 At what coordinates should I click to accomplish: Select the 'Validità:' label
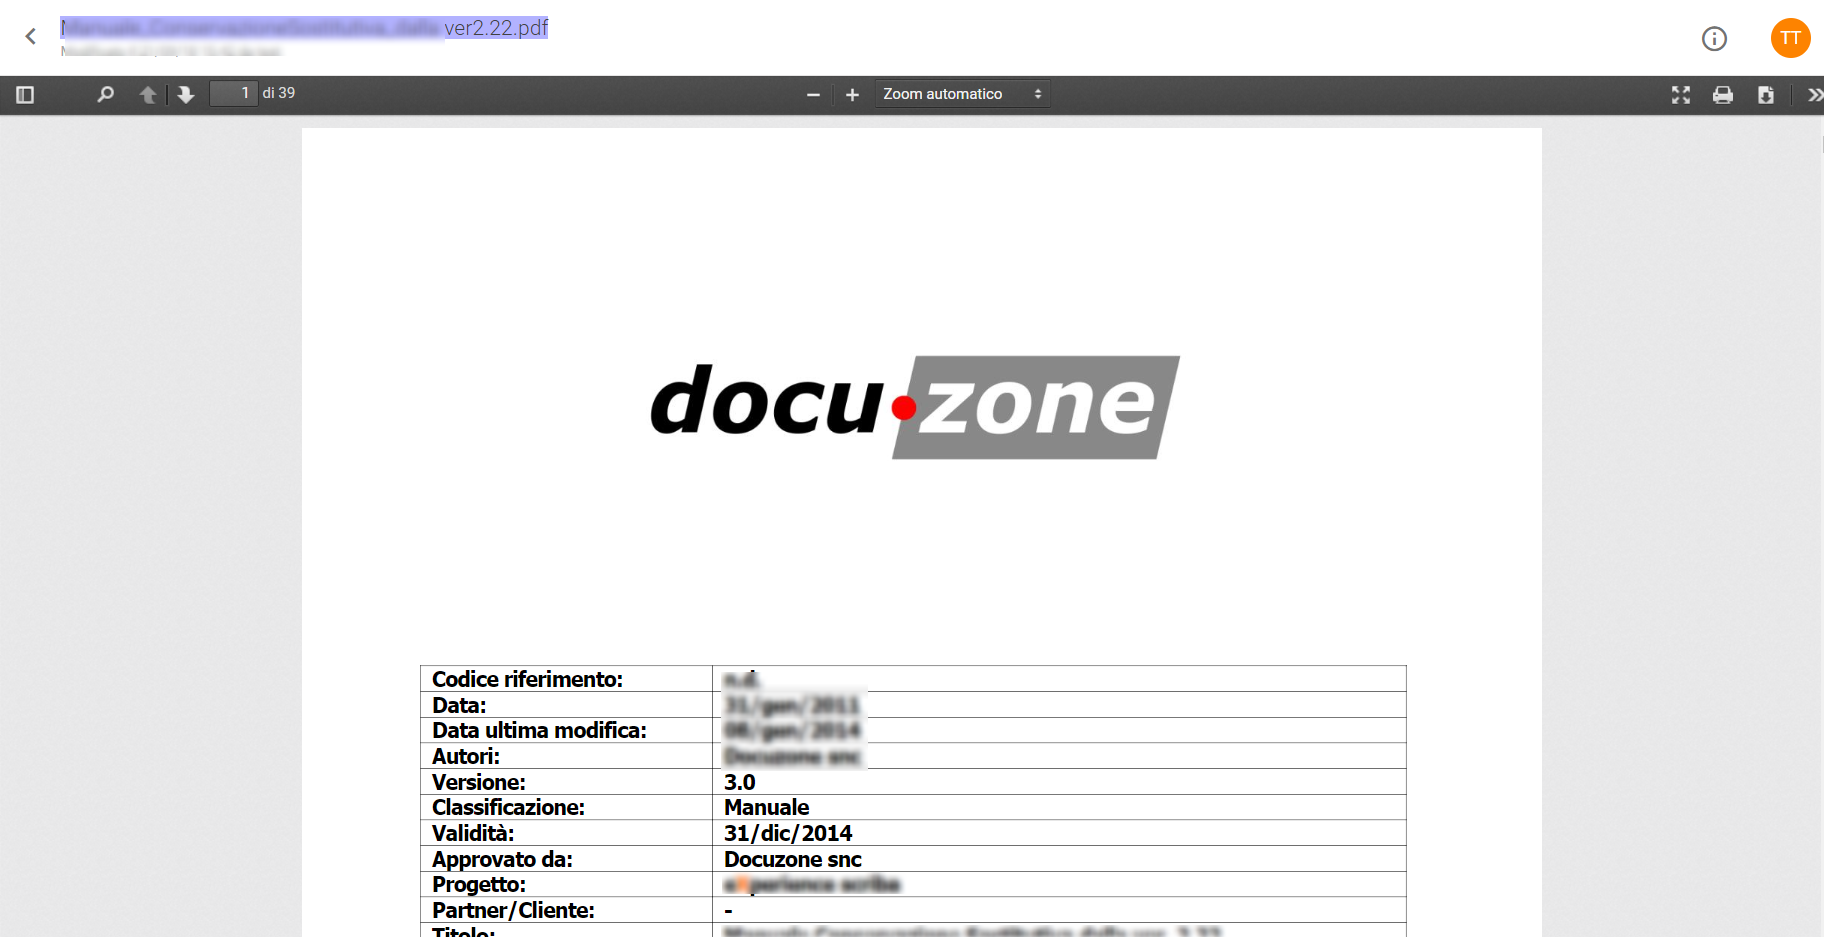tap(472, 833)
